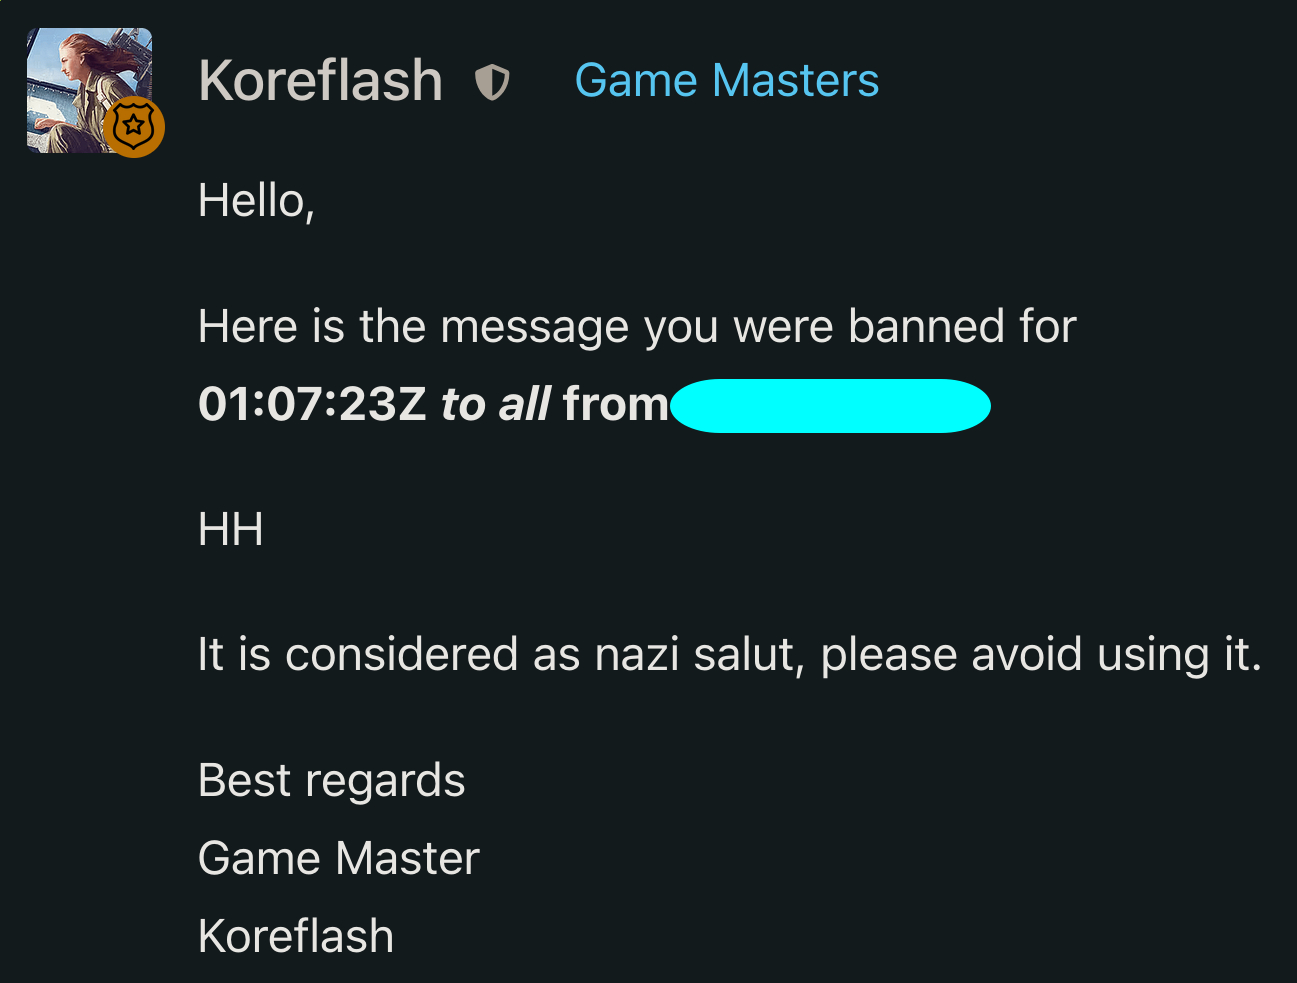The height and width of the screenshot is (983, 1297).
Task: Click the "Game Master" signature line
Action: pos(339,858)
